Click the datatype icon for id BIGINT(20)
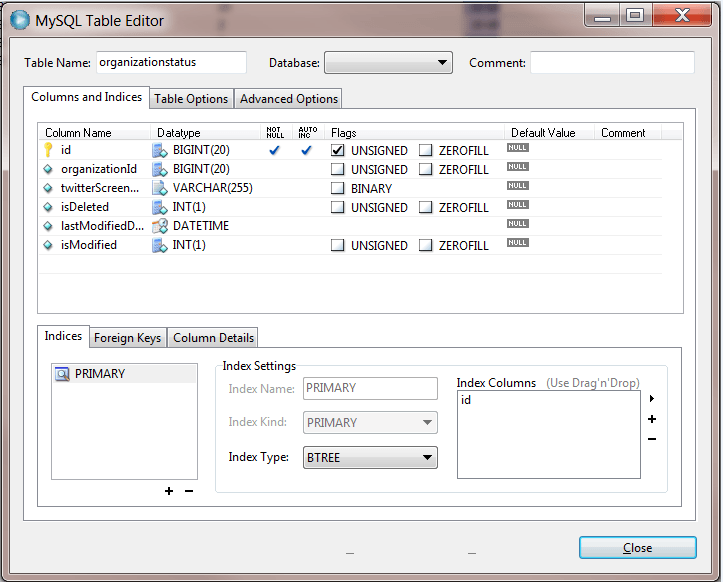This screenshot has height=582, width=723. pyautogui.click(x=160, y=150)
